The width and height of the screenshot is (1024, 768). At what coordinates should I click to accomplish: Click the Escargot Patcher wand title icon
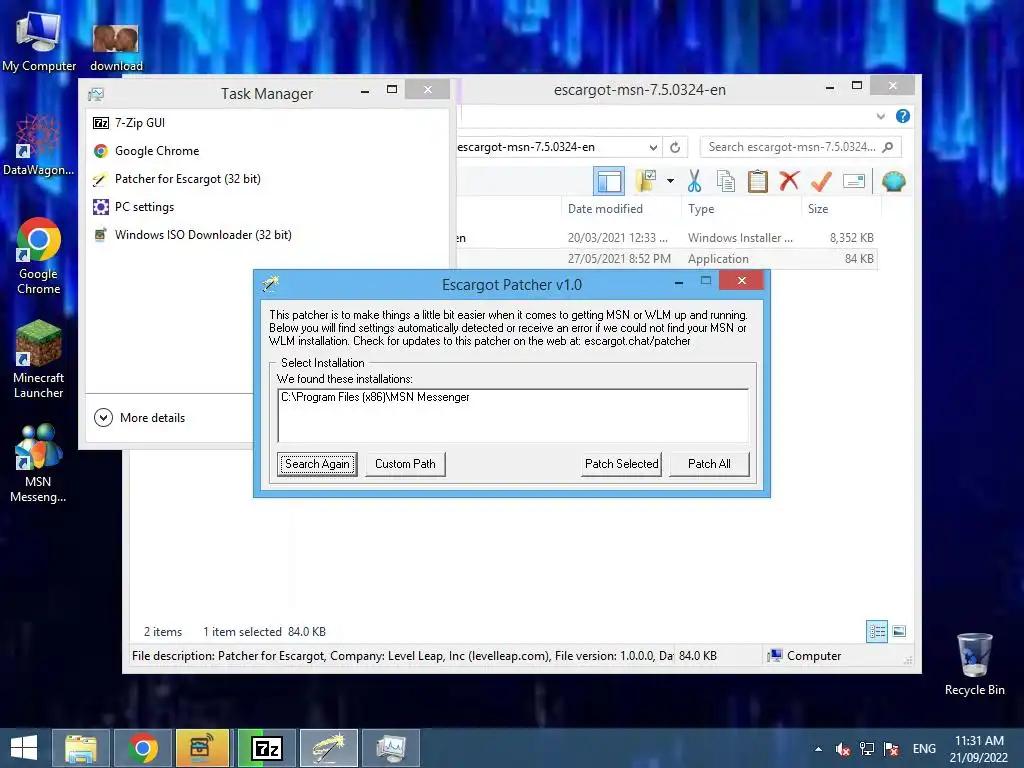270,283
